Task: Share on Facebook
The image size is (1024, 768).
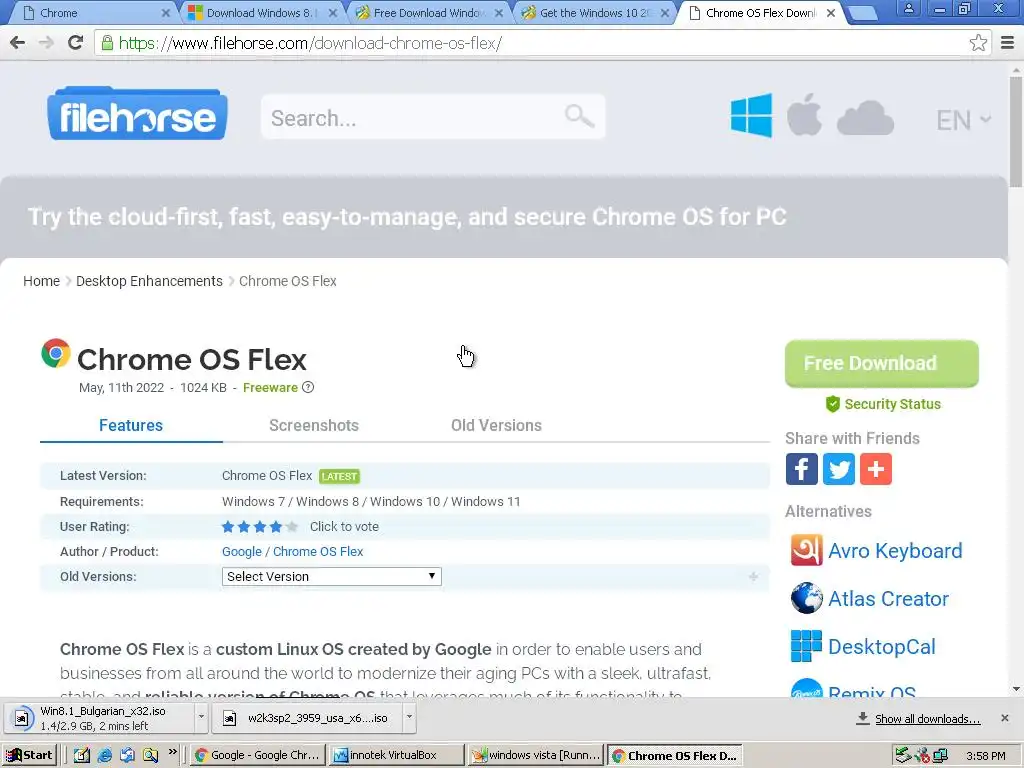Action: point(801,469)
